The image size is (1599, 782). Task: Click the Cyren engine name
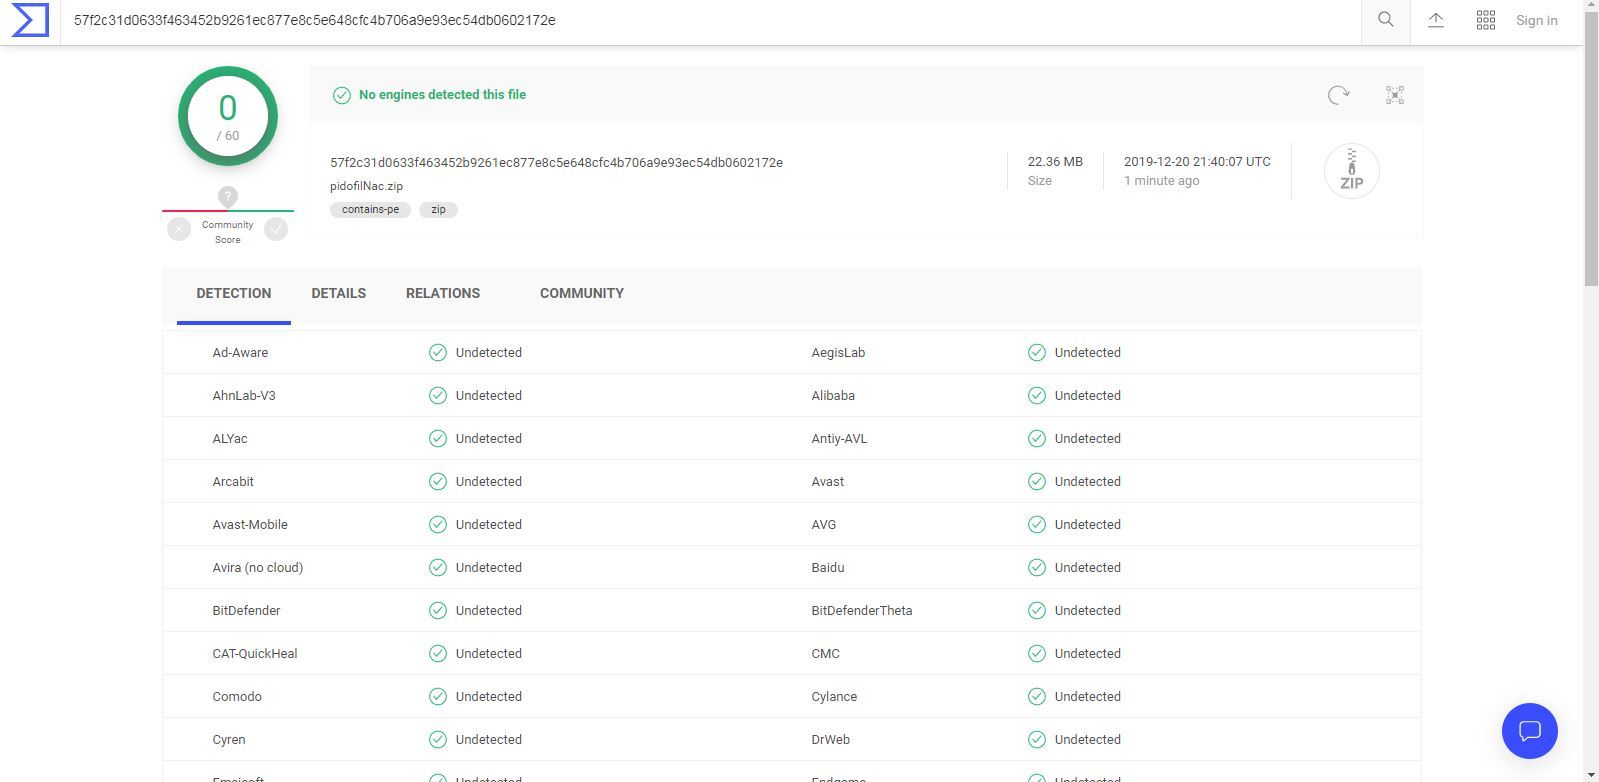[x=229, y=740]
